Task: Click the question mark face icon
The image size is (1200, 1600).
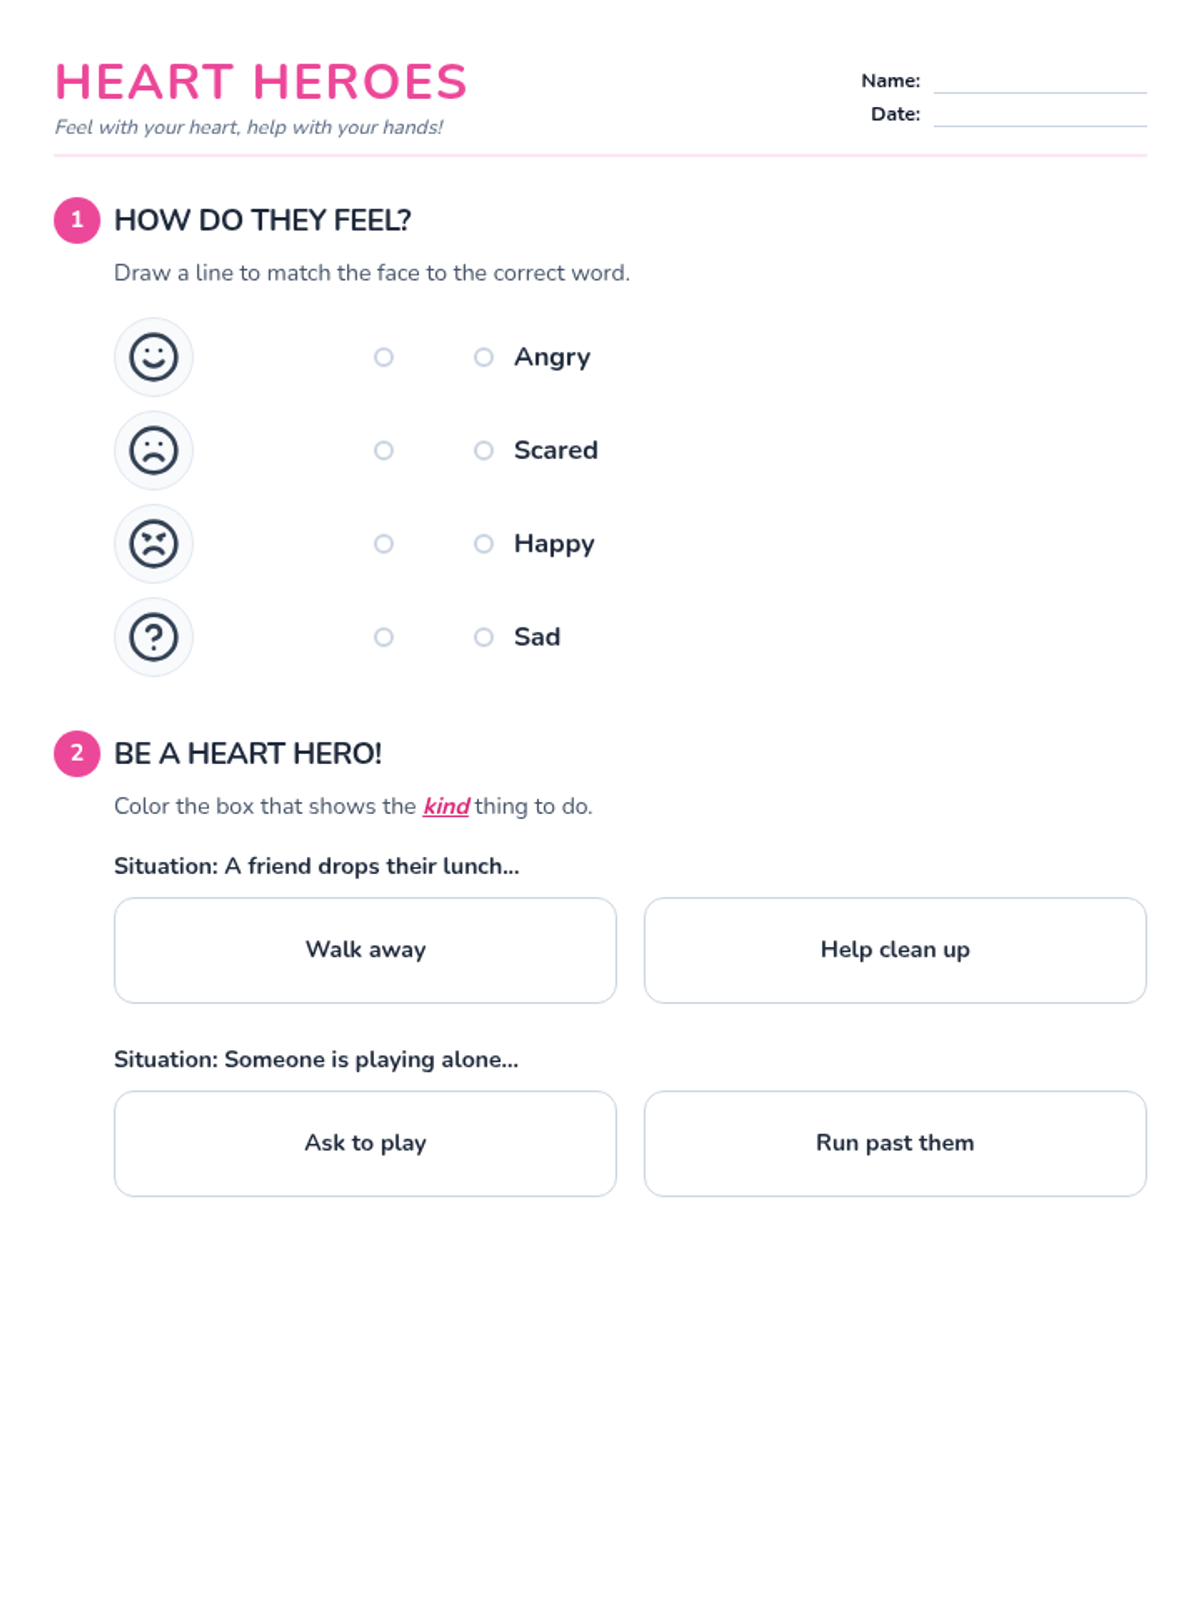Action: (153, 637)
